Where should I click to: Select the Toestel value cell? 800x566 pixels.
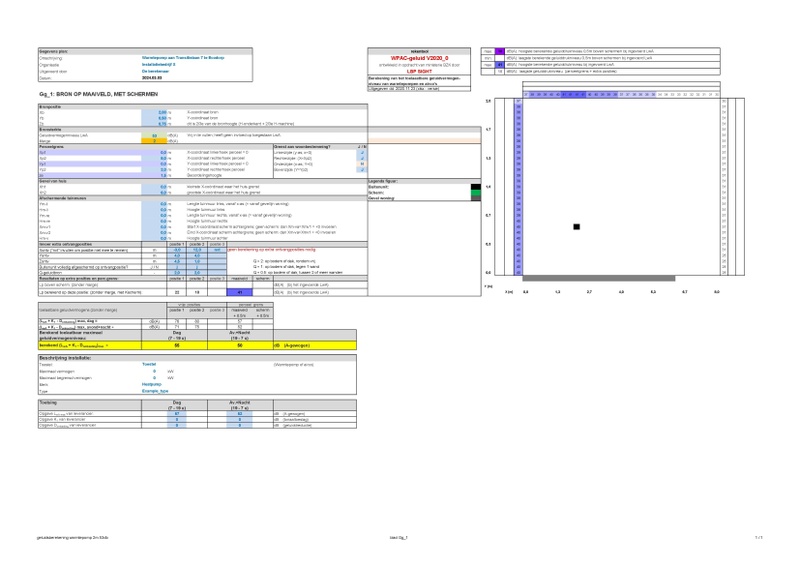(x=149, y=364)
